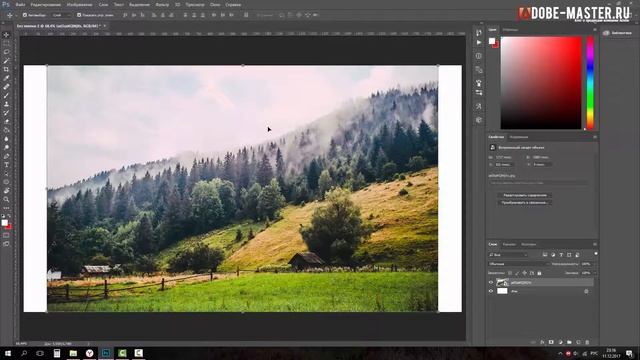Select the History Brush tool
This screenshot has width=640, height=360.
point(6,113)
